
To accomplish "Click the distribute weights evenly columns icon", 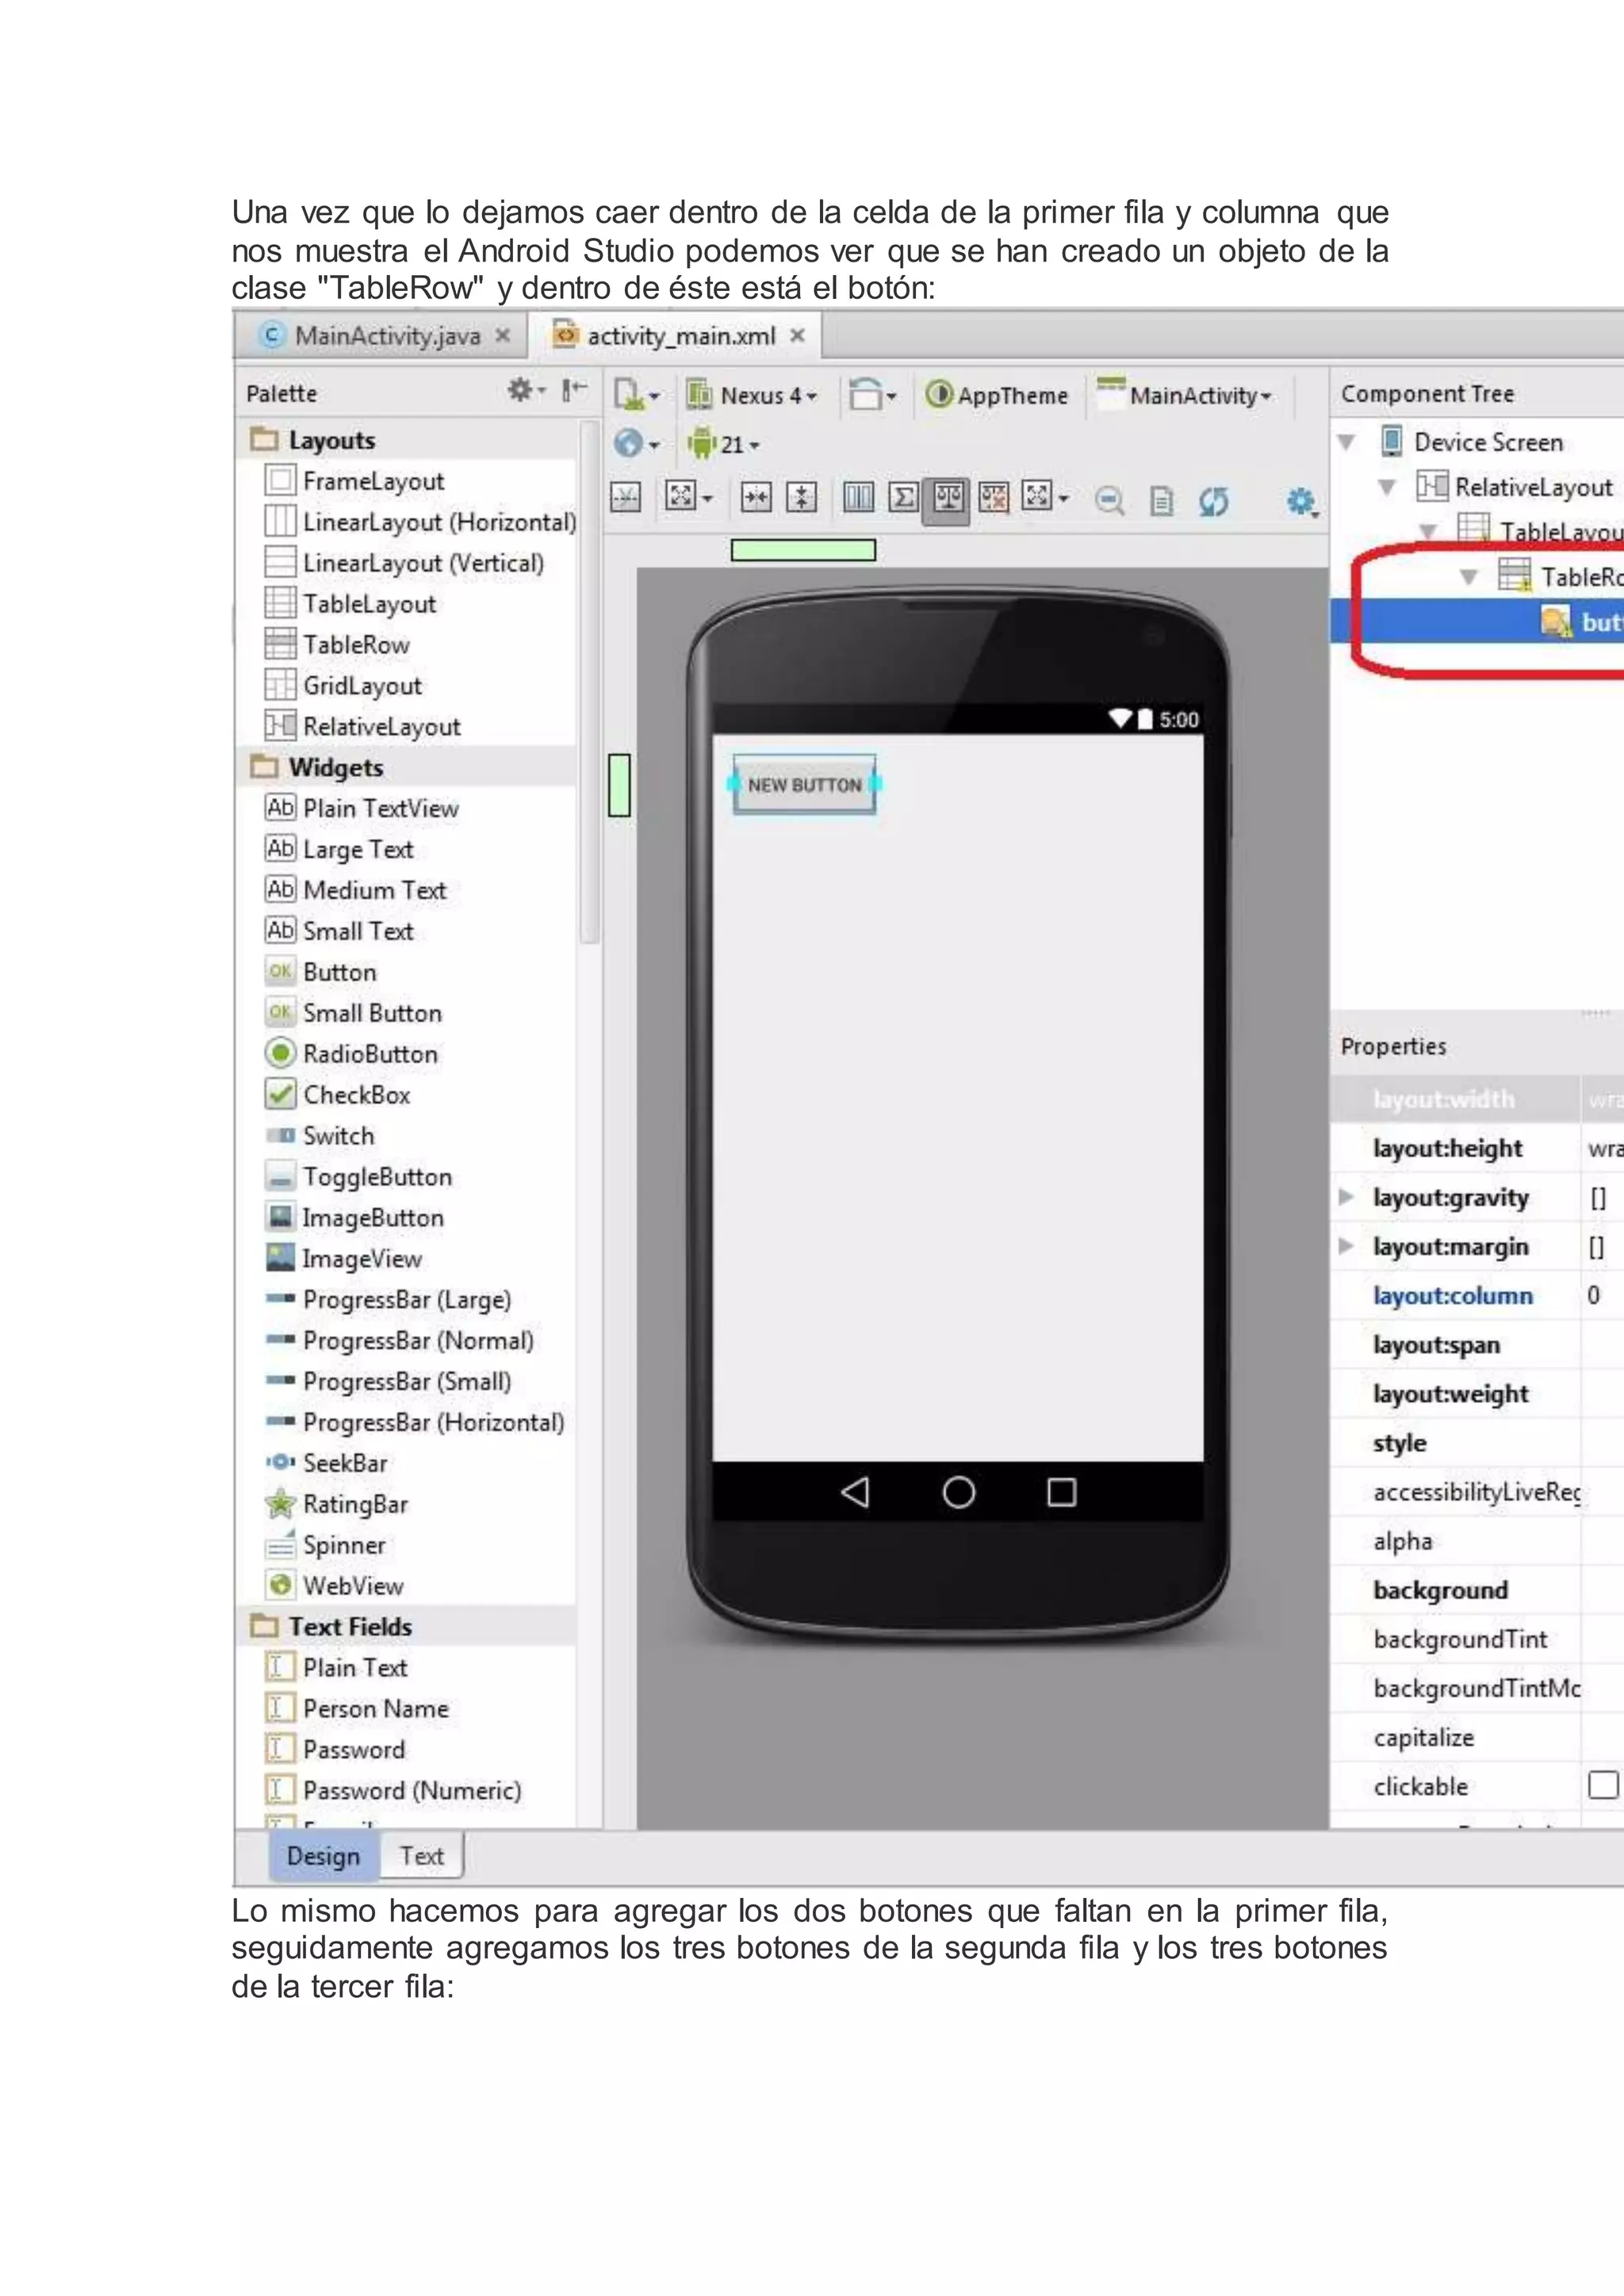I will click(858, 497).
